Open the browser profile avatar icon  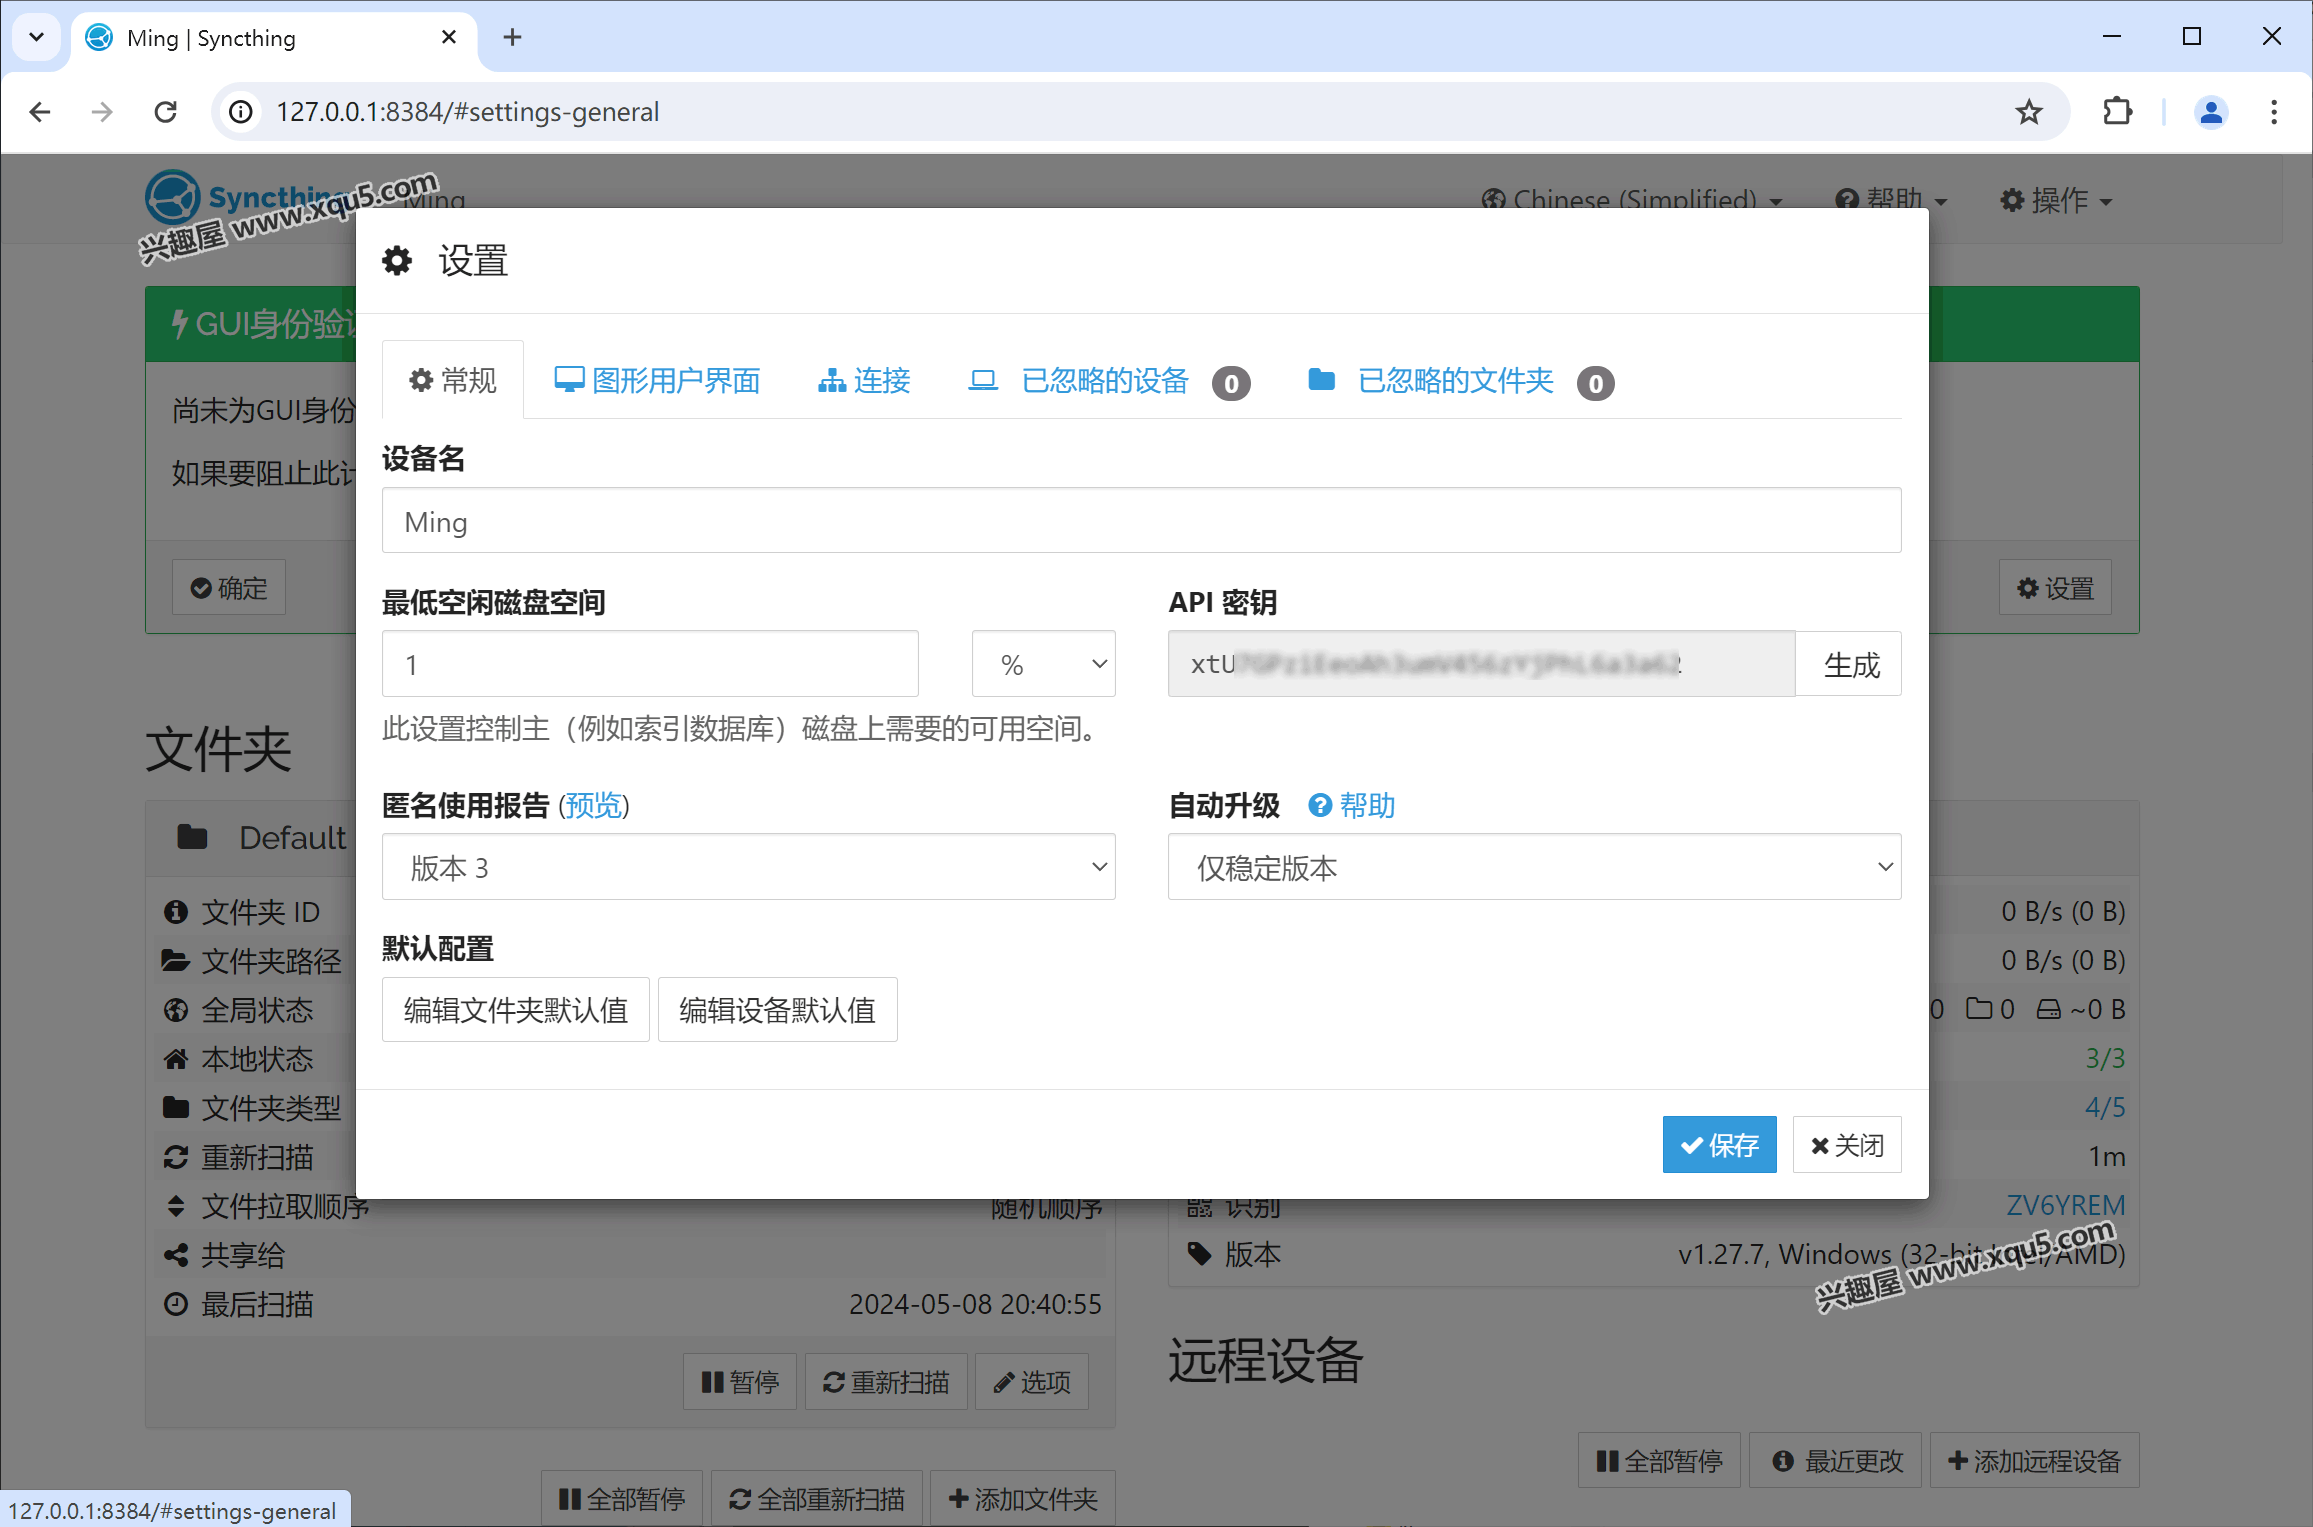coord(2211,112)
